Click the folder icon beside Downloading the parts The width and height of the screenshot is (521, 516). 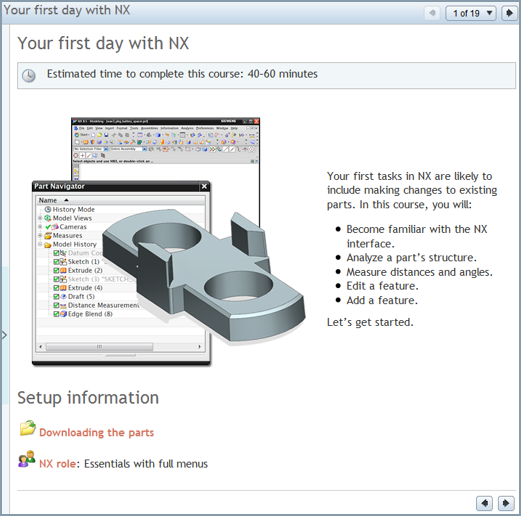tap(28, 428)
